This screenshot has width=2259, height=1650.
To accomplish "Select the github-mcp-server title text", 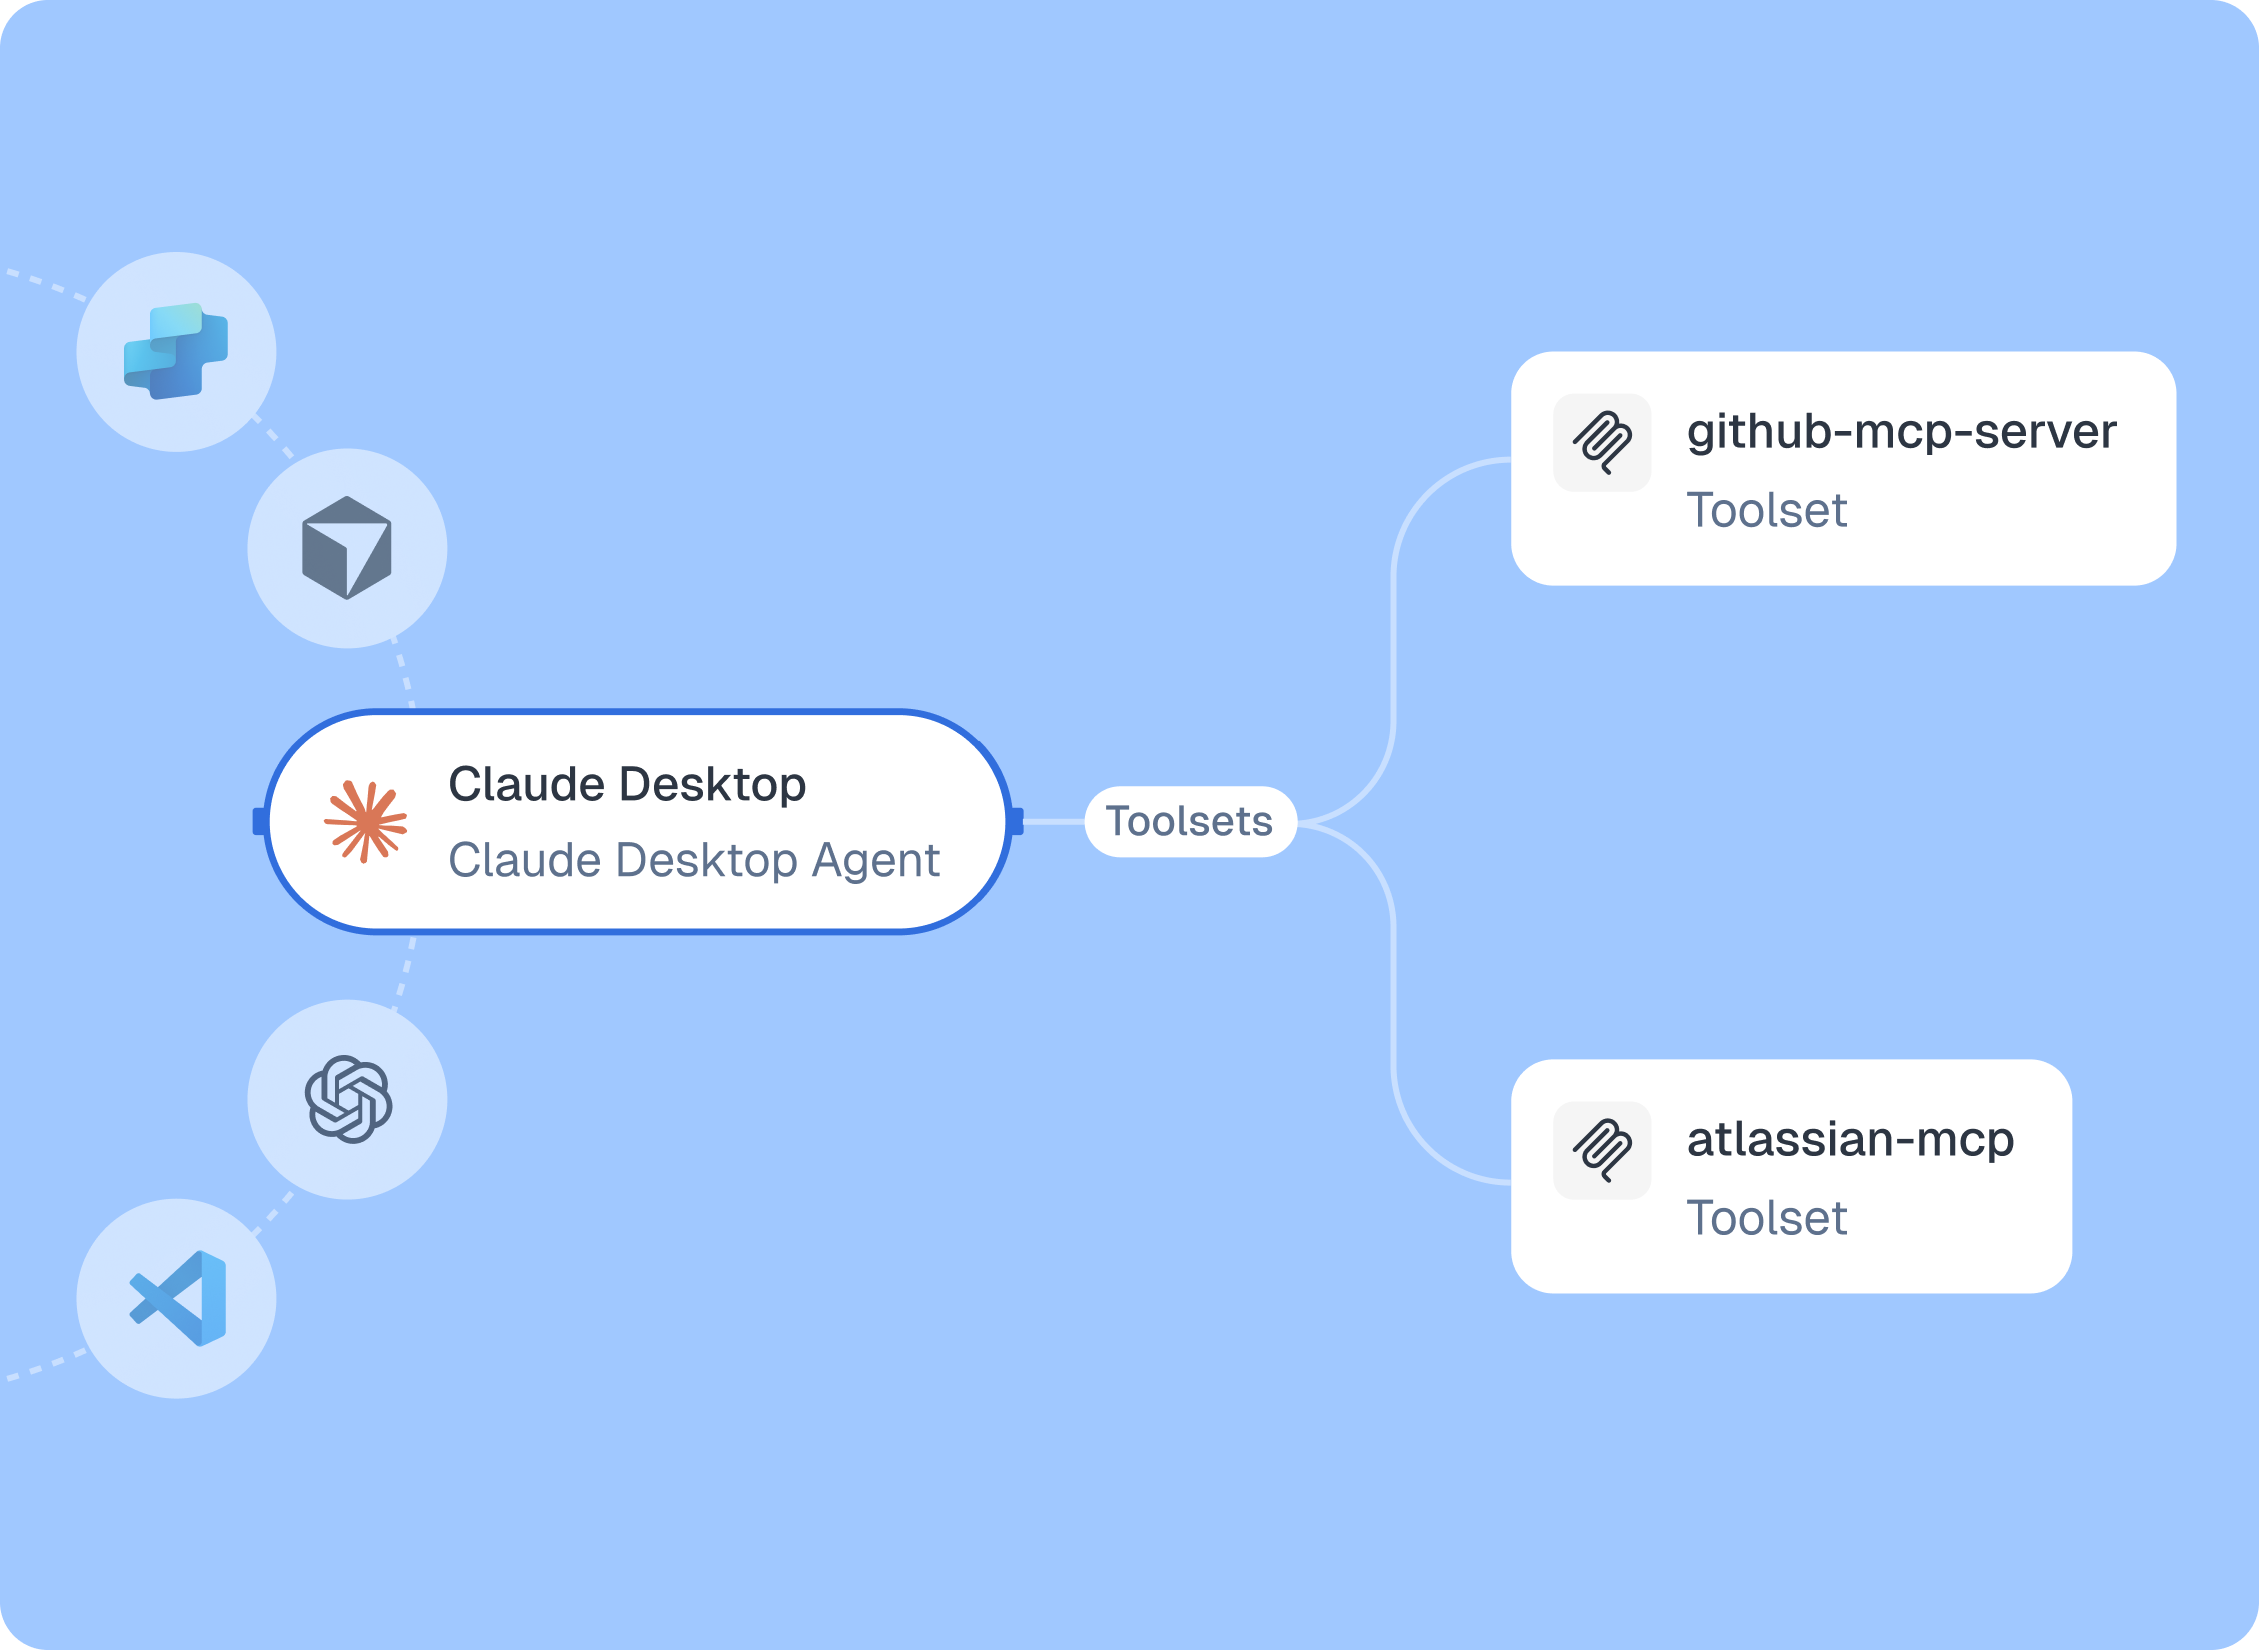I will [1901, 432].
